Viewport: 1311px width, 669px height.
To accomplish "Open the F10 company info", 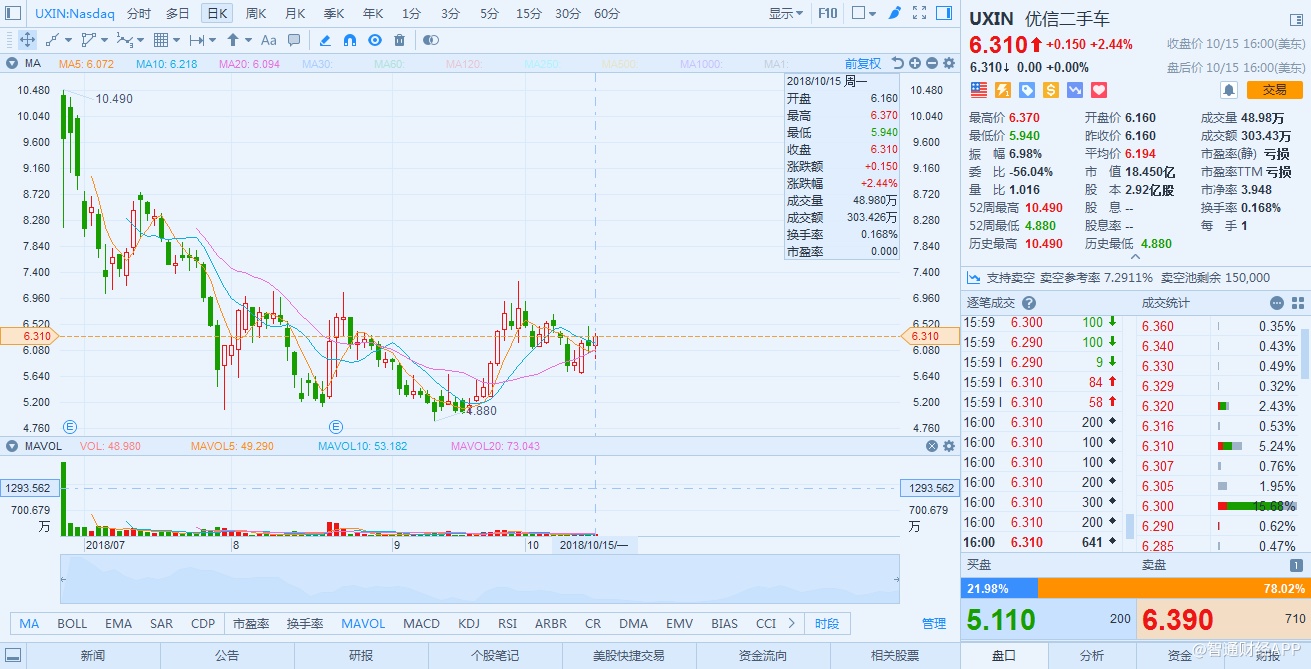I will pyautogui.click(x=828, y=13).
